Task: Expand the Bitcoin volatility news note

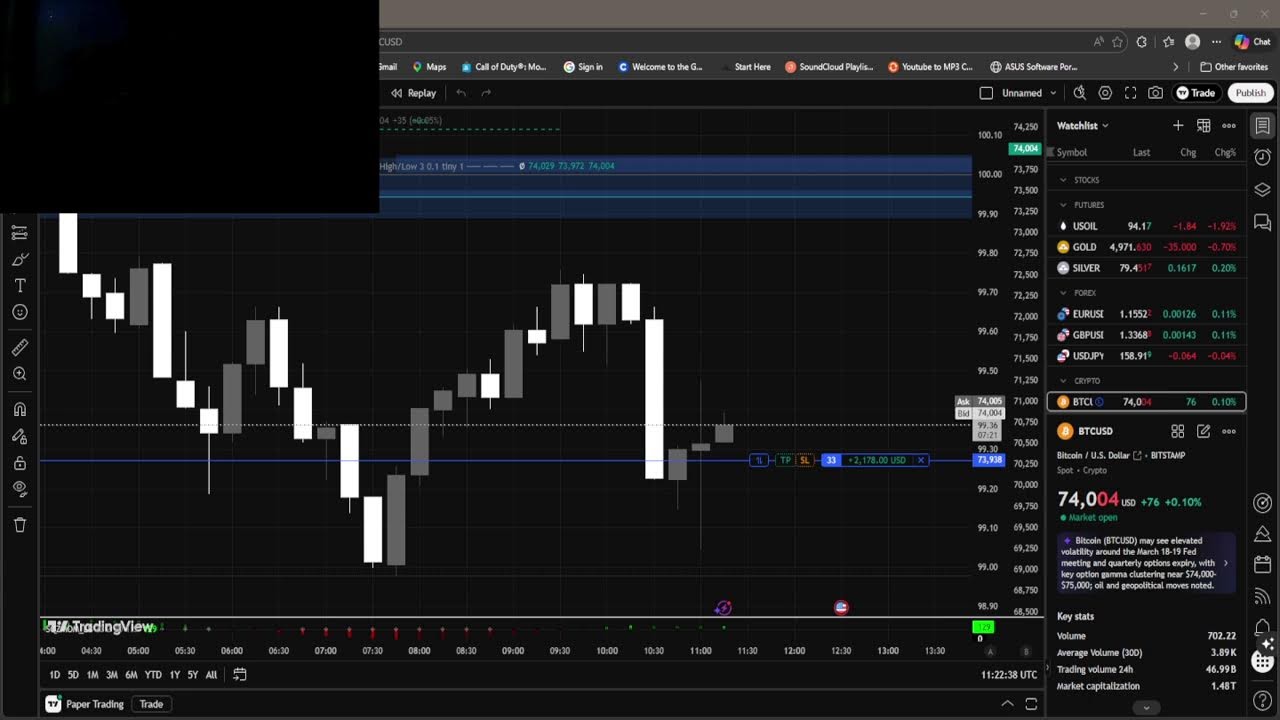Action: 1226,563
